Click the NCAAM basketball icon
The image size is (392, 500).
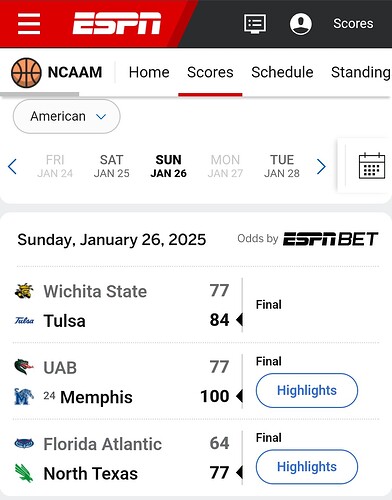click(26, 73)
